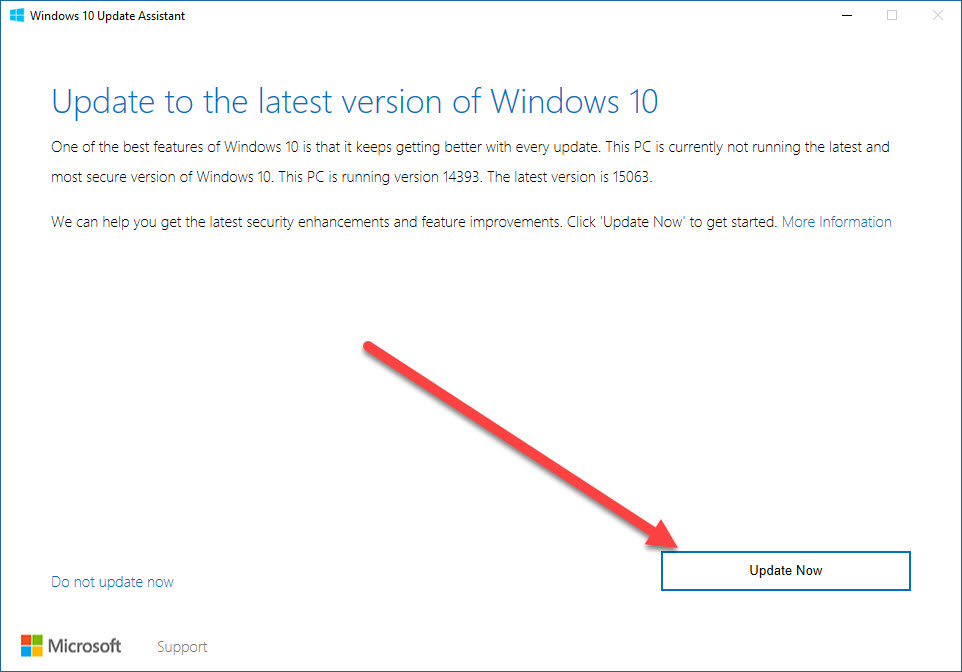Click the Windows logo icon in title bar
This screenshot has width=962, height=672.
click(x=17, y=15)
